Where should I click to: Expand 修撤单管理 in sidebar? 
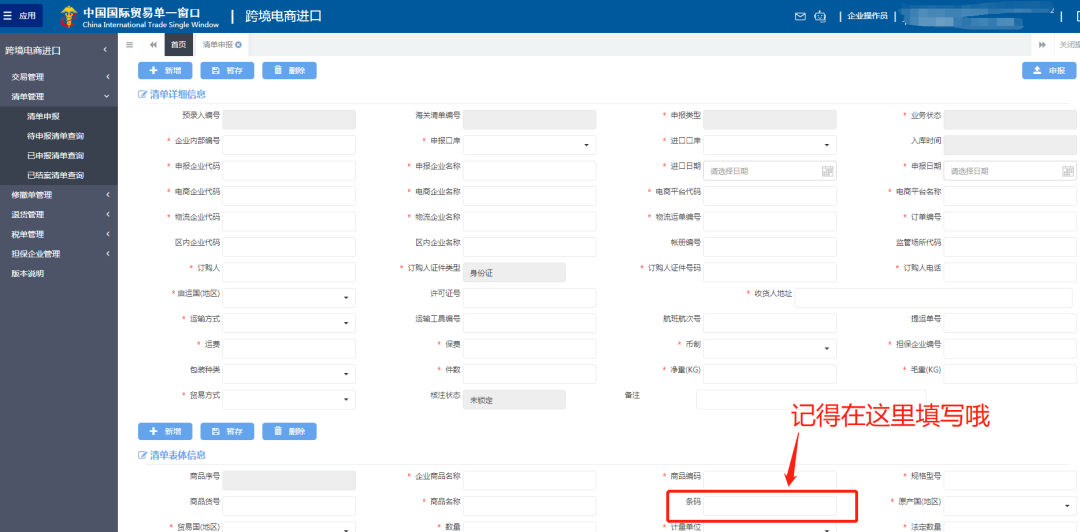pyautogui.click(x=59, y=195)
